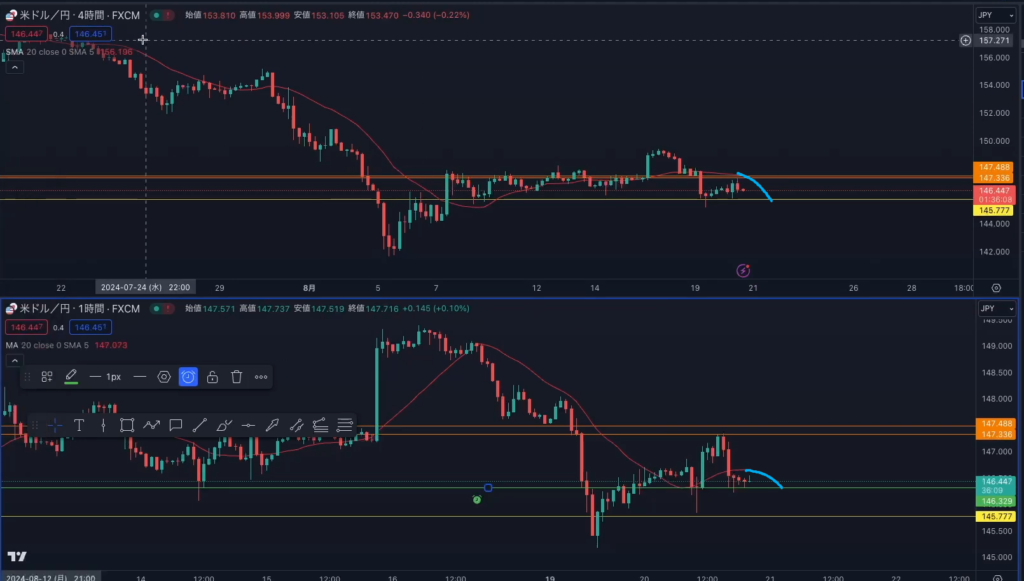Open the line style selector

click(x=140, y=377)
